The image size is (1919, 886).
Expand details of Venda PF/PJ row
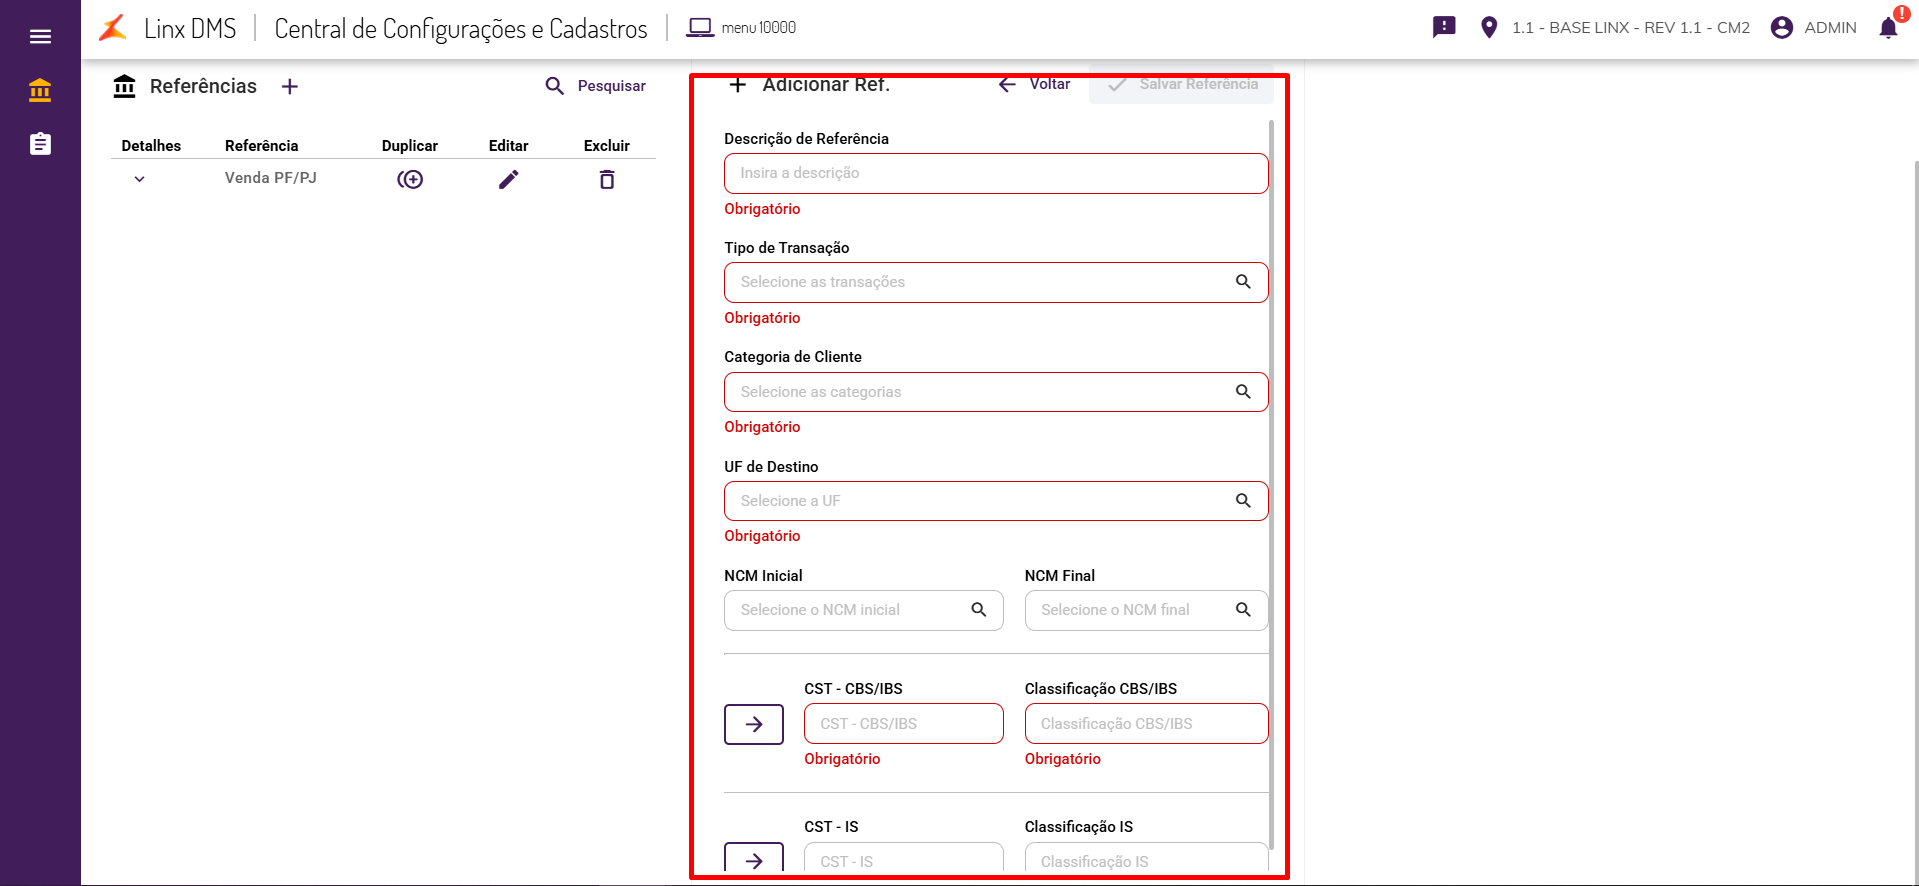pyautogui.click(x=140, y=180)
